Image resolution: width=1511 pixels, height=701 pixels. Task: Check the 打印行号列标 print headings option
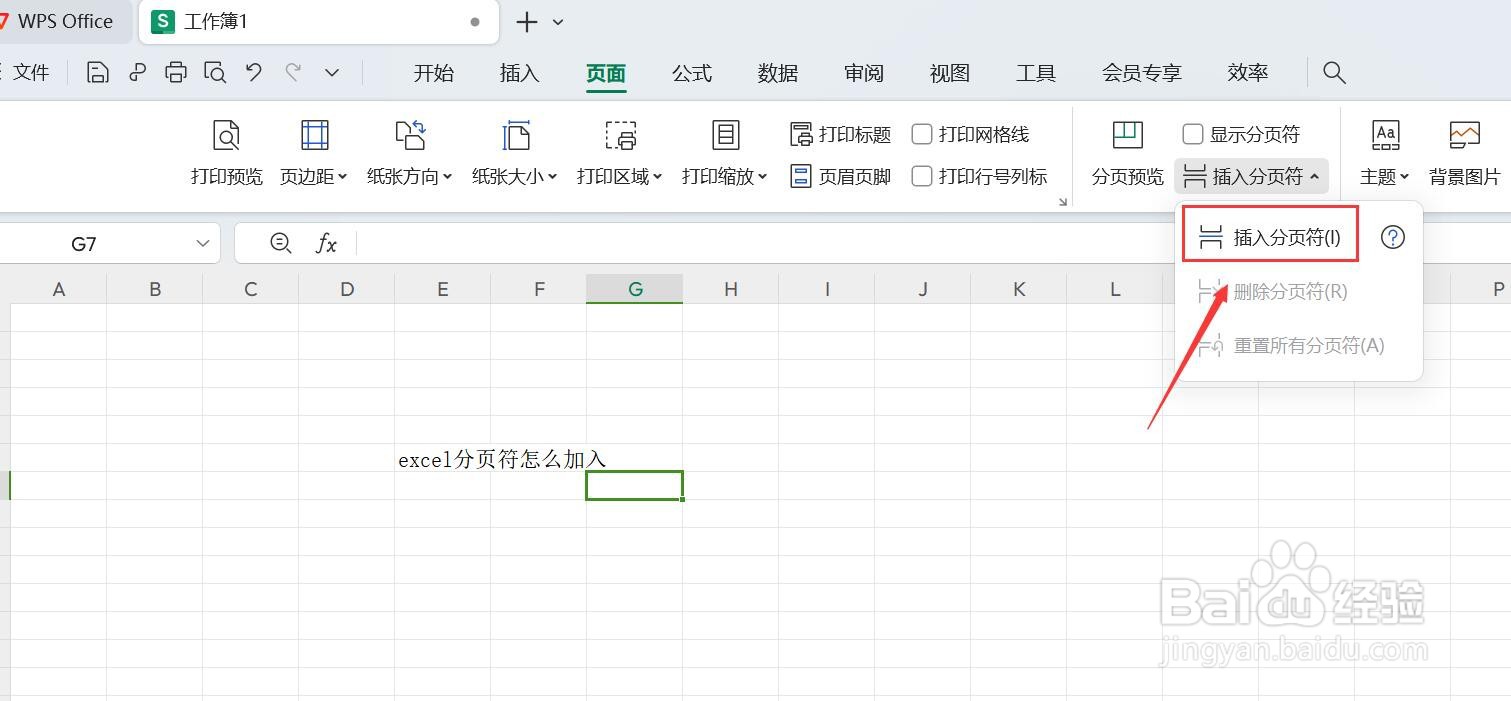coord(921,176)
